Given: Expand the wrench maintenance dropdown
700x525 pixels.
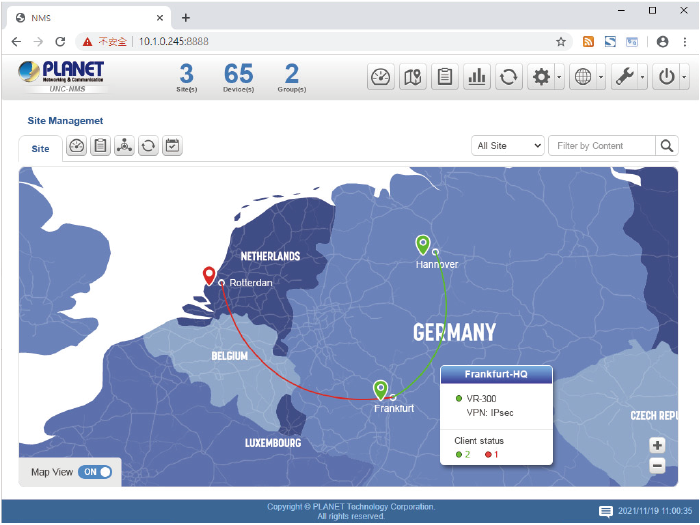Looking at the screenshot, I should click(630, 77).
